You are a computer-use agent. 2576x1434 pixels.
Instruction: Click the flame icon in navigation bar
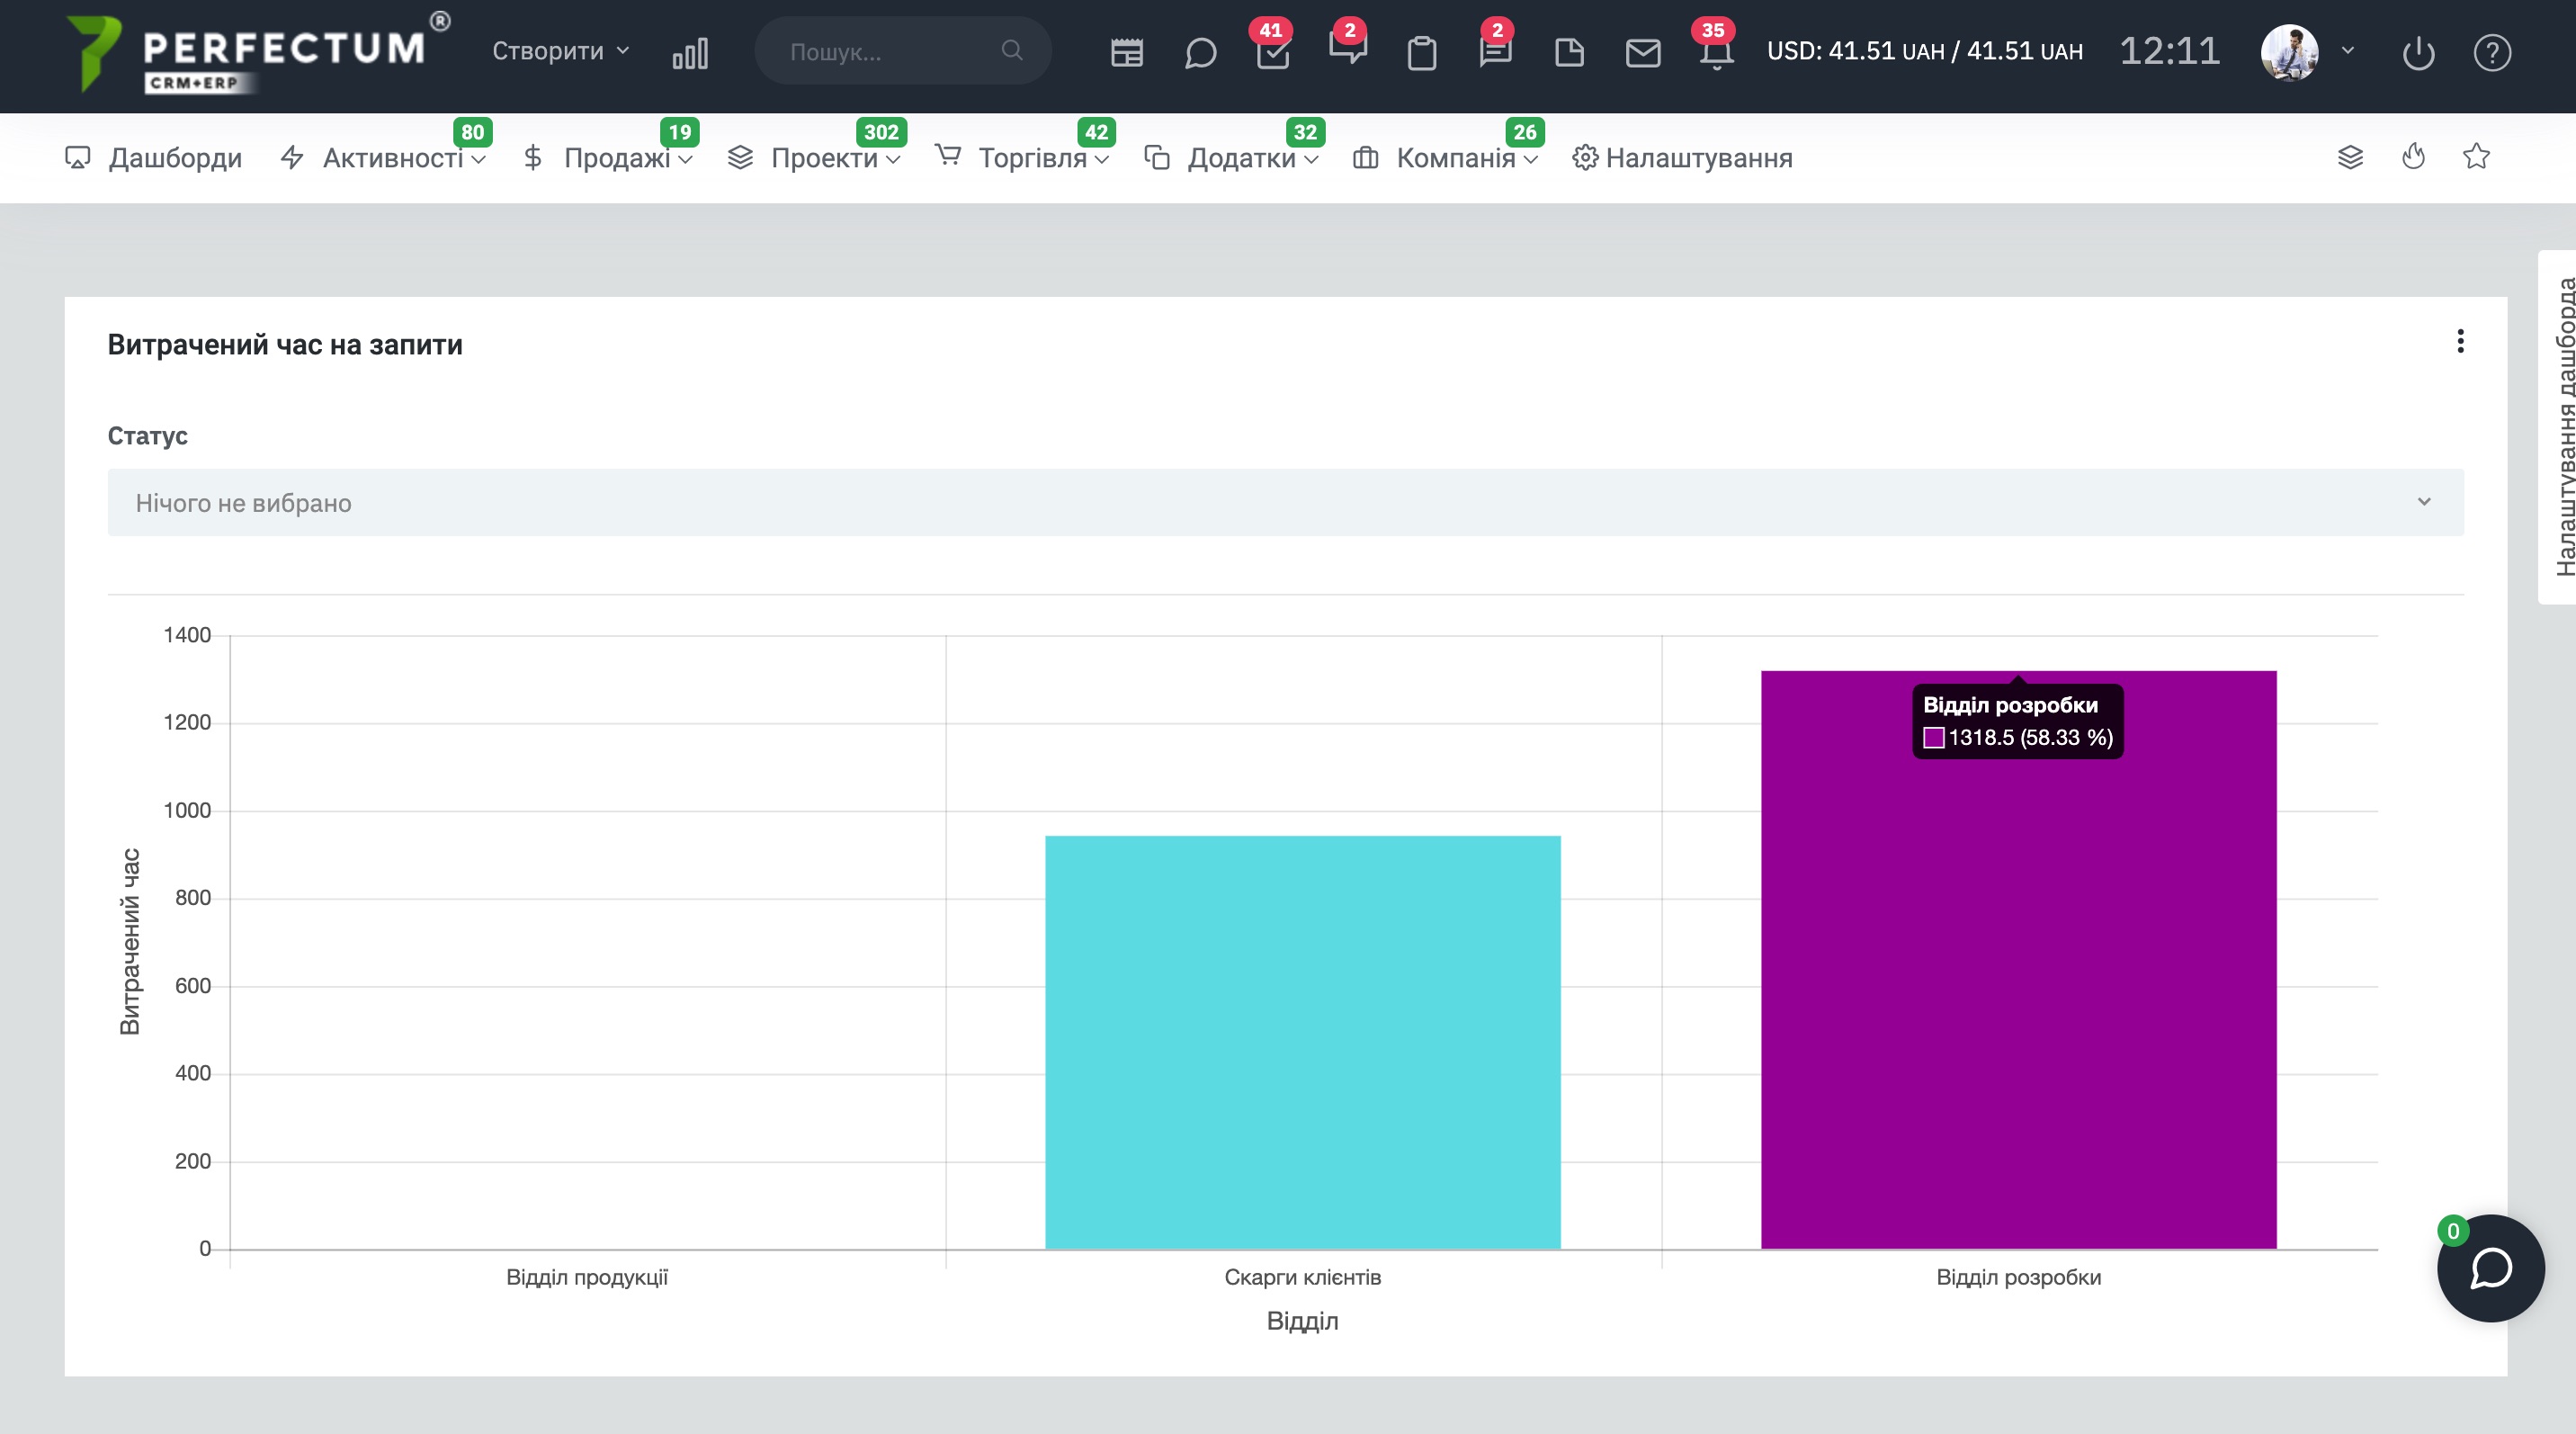[x=2413, y=157]
